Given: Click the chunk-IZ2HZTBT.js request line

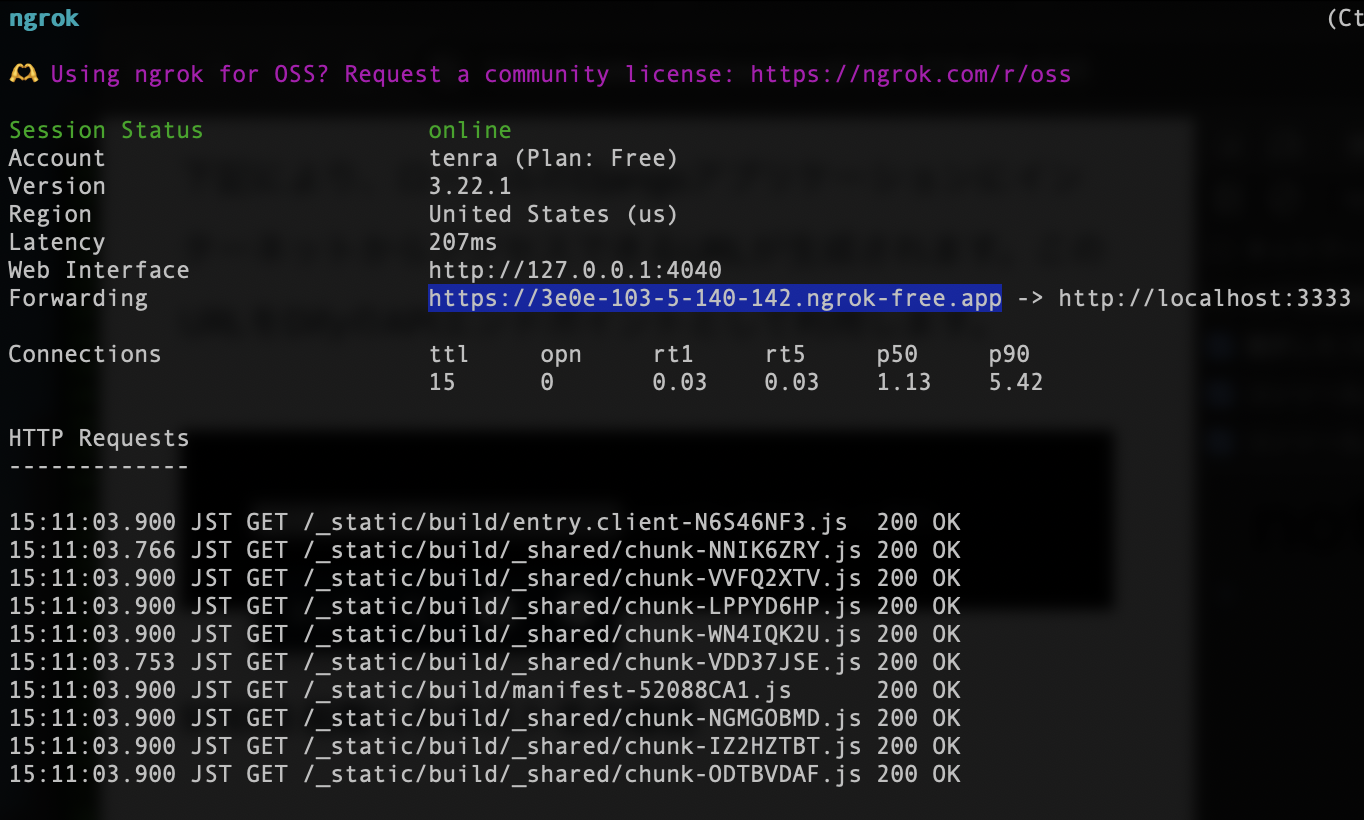Looking at the screenshot, I should pos(485,746).
